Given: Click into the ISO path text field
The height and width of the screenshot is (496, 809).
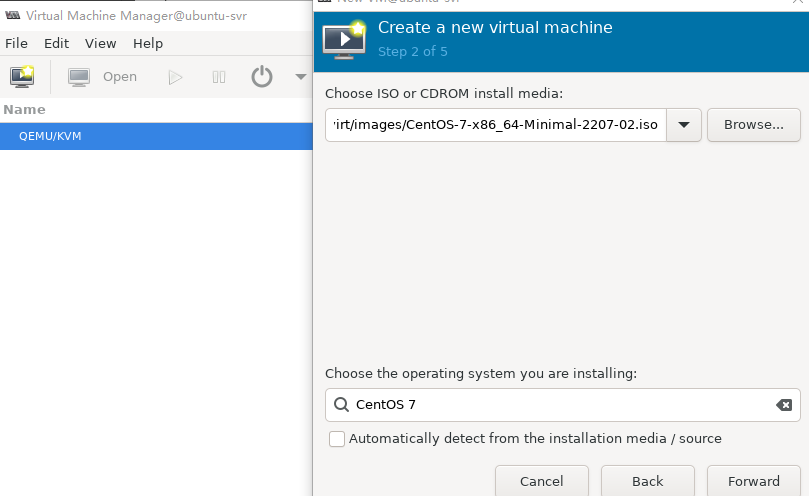Looking at the screenshot, I should [495, 125].
